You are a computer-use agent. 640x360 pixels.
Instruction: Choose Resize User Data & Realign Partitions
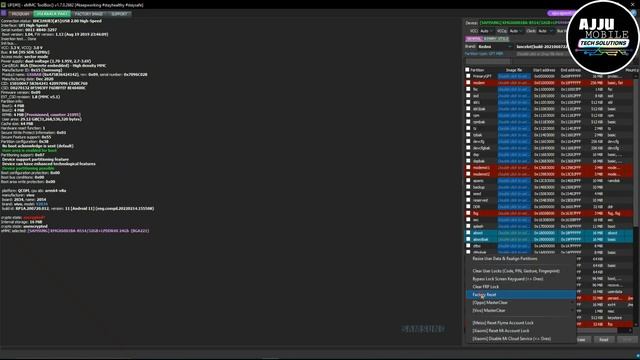coord(521,259)
